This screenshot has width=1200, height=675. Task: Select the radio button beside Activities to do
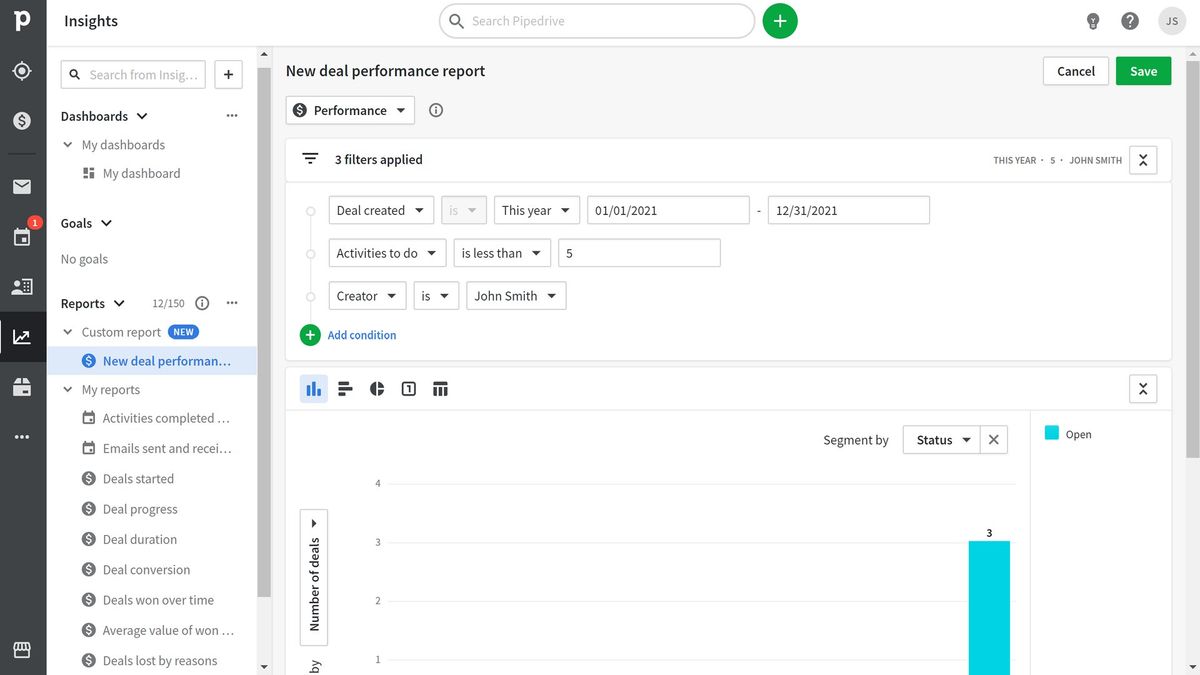310,253
